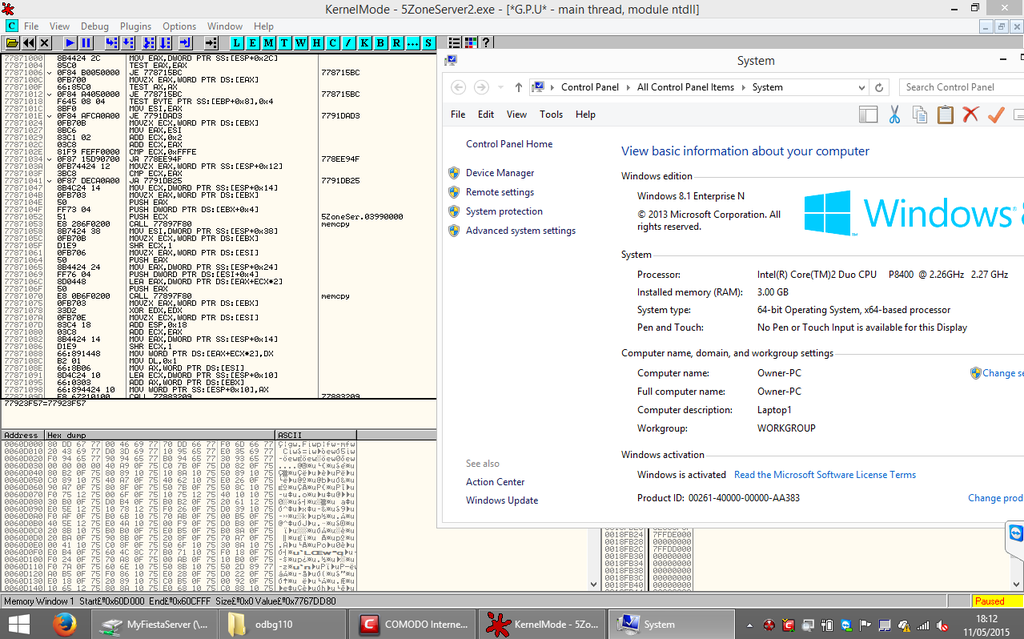This screenshot has width=1024, height=639.
Task: Click the red X Delete icon
Action: (969, 115)
